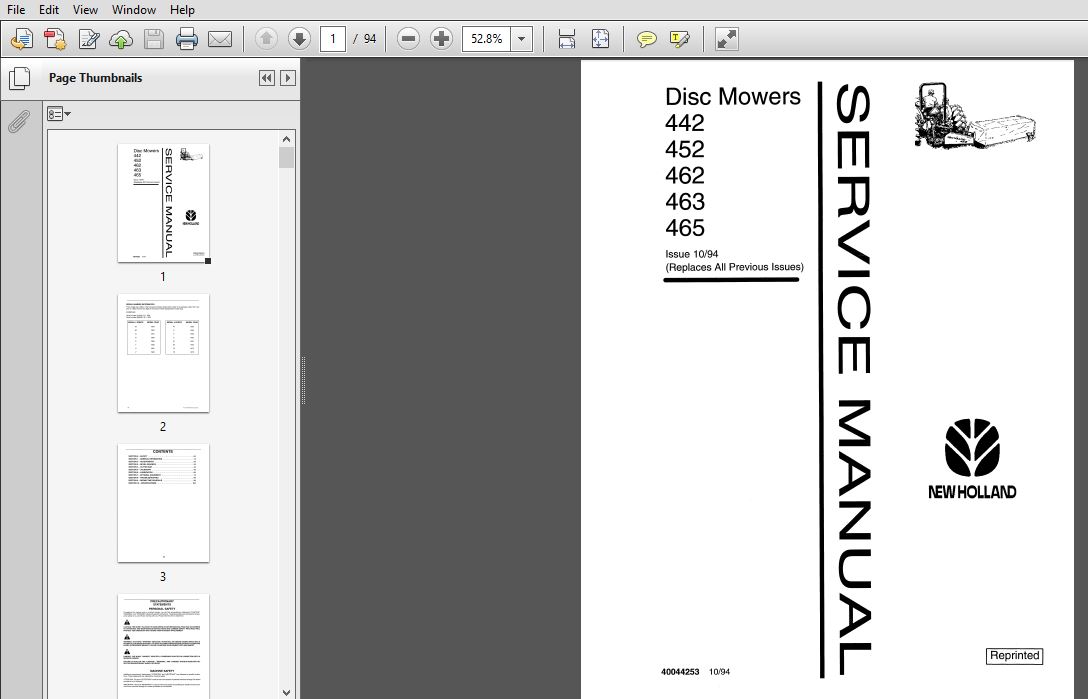Click the Edit PDF pencil icon

click(x=89, y=39)
